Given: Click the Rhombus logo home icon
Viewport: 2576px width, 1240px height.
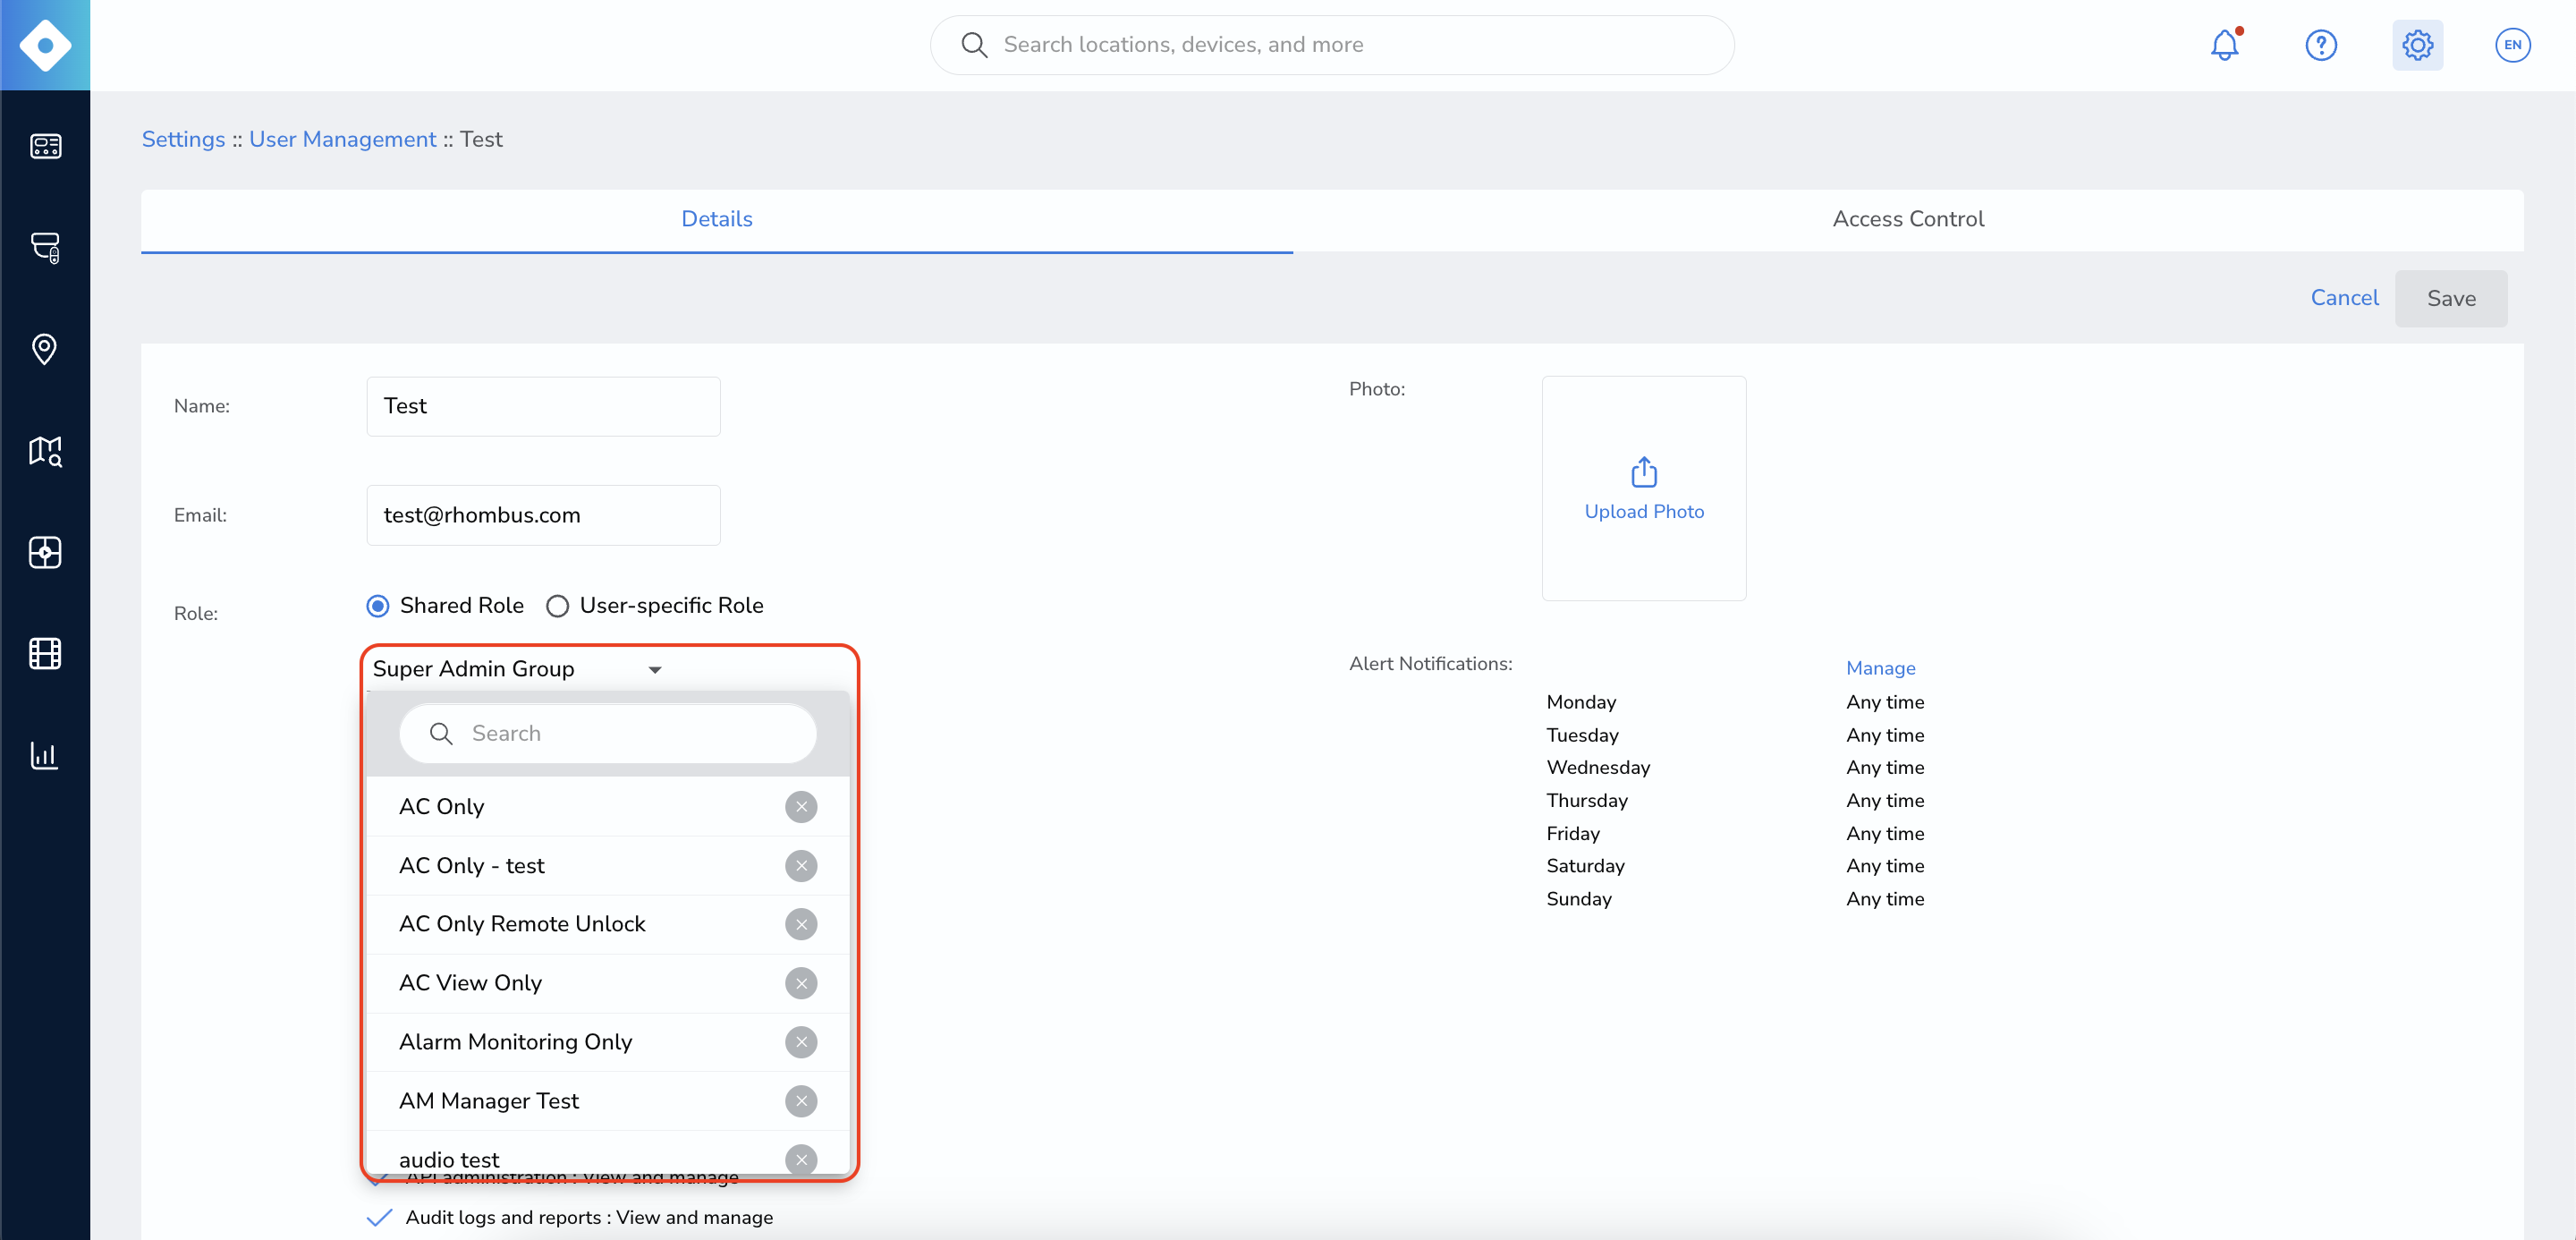Looking at the screenshot, I should click(45, 45).
